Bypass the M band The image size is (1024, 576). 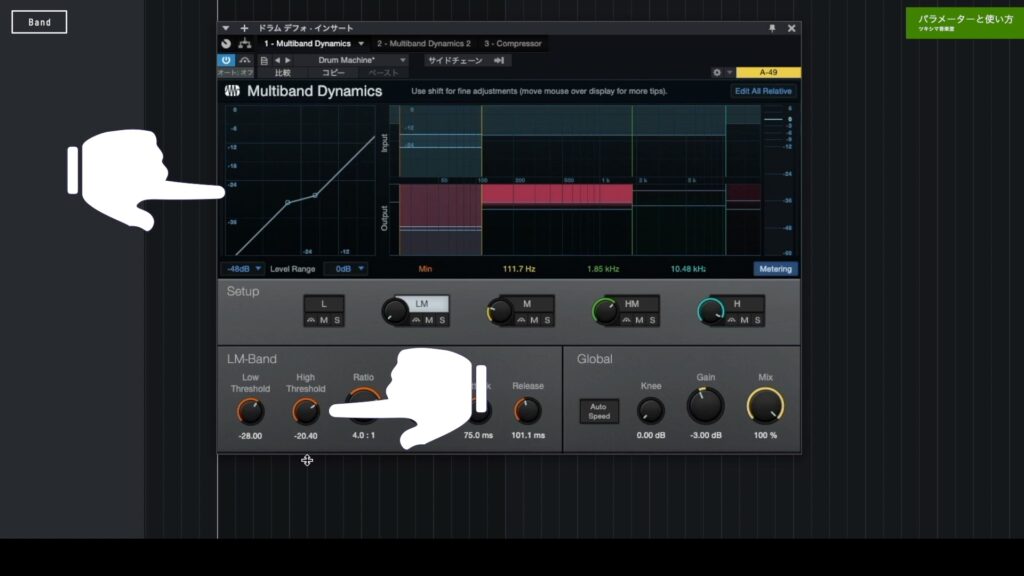[x=521, y=320]
